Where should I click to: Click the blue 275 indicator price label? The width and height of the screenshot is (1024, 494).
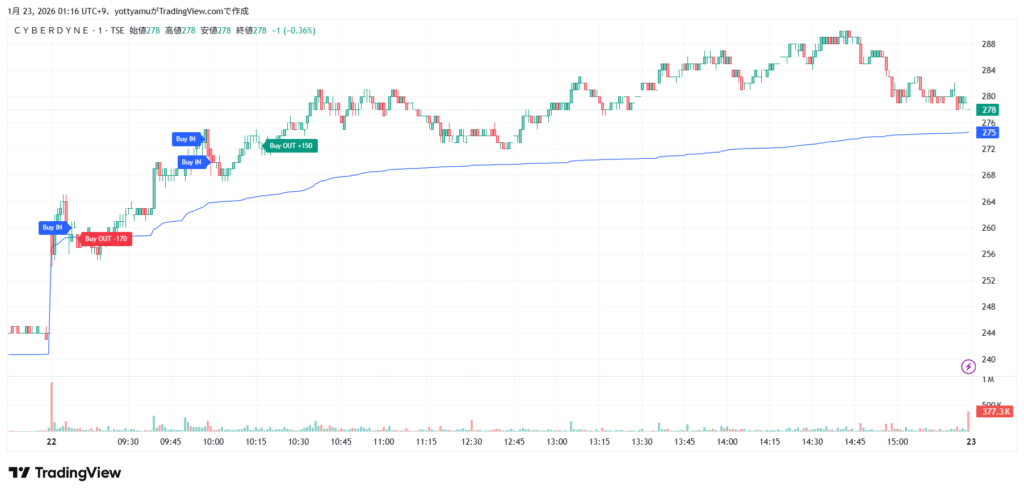[x=989, y=132]
